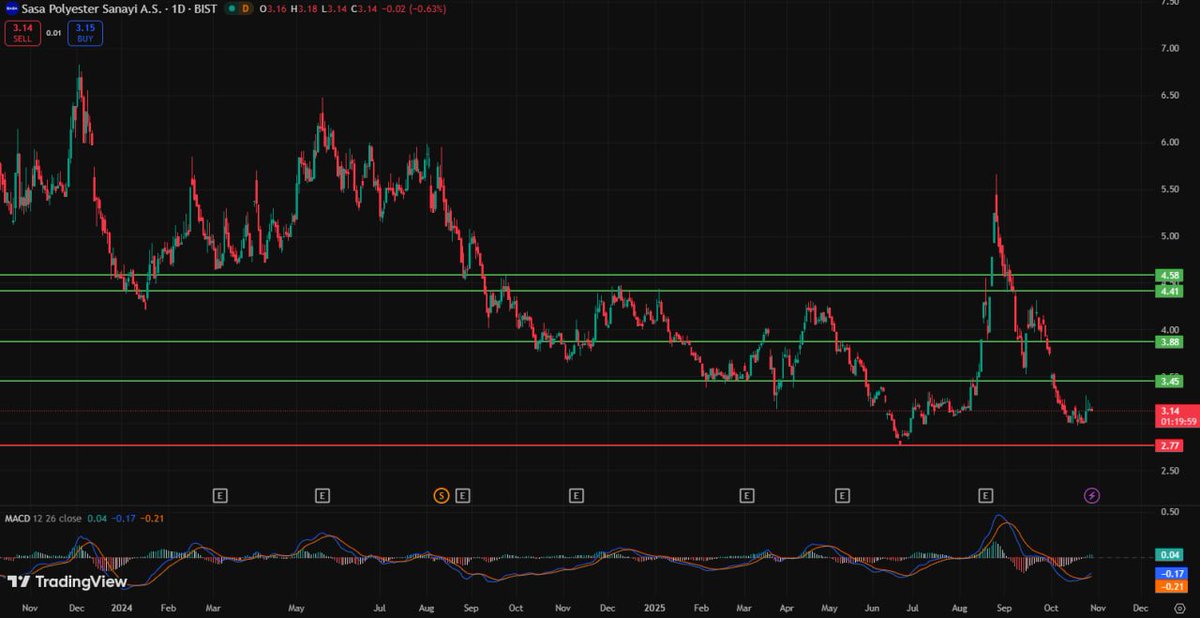The image size is (1200, 618).
Task: Click the green market status dot
Action: 231,8
